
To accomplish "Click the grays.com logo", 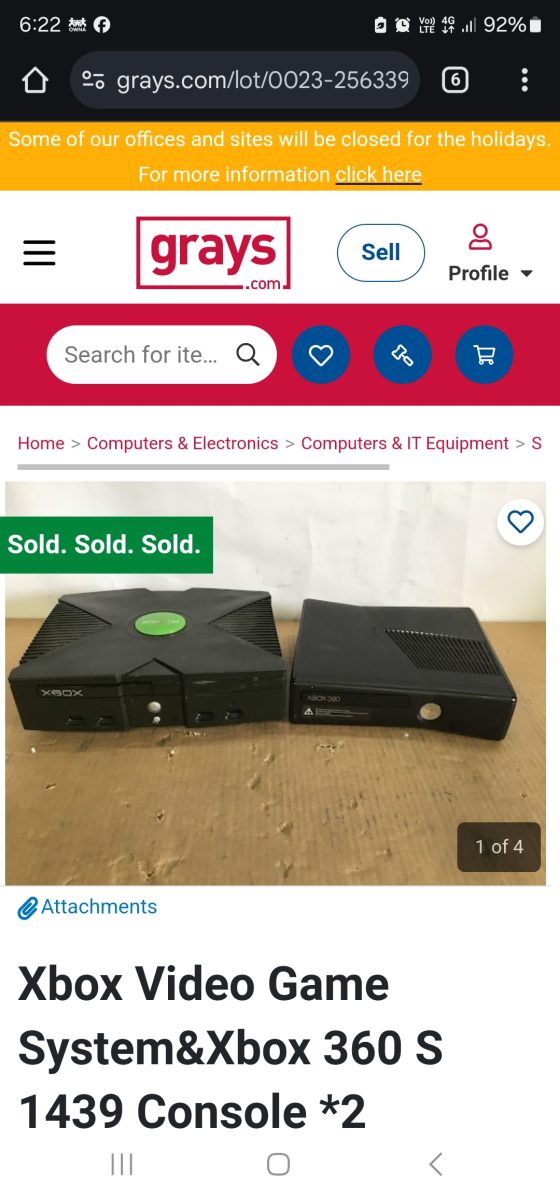I will coord(213,253).
